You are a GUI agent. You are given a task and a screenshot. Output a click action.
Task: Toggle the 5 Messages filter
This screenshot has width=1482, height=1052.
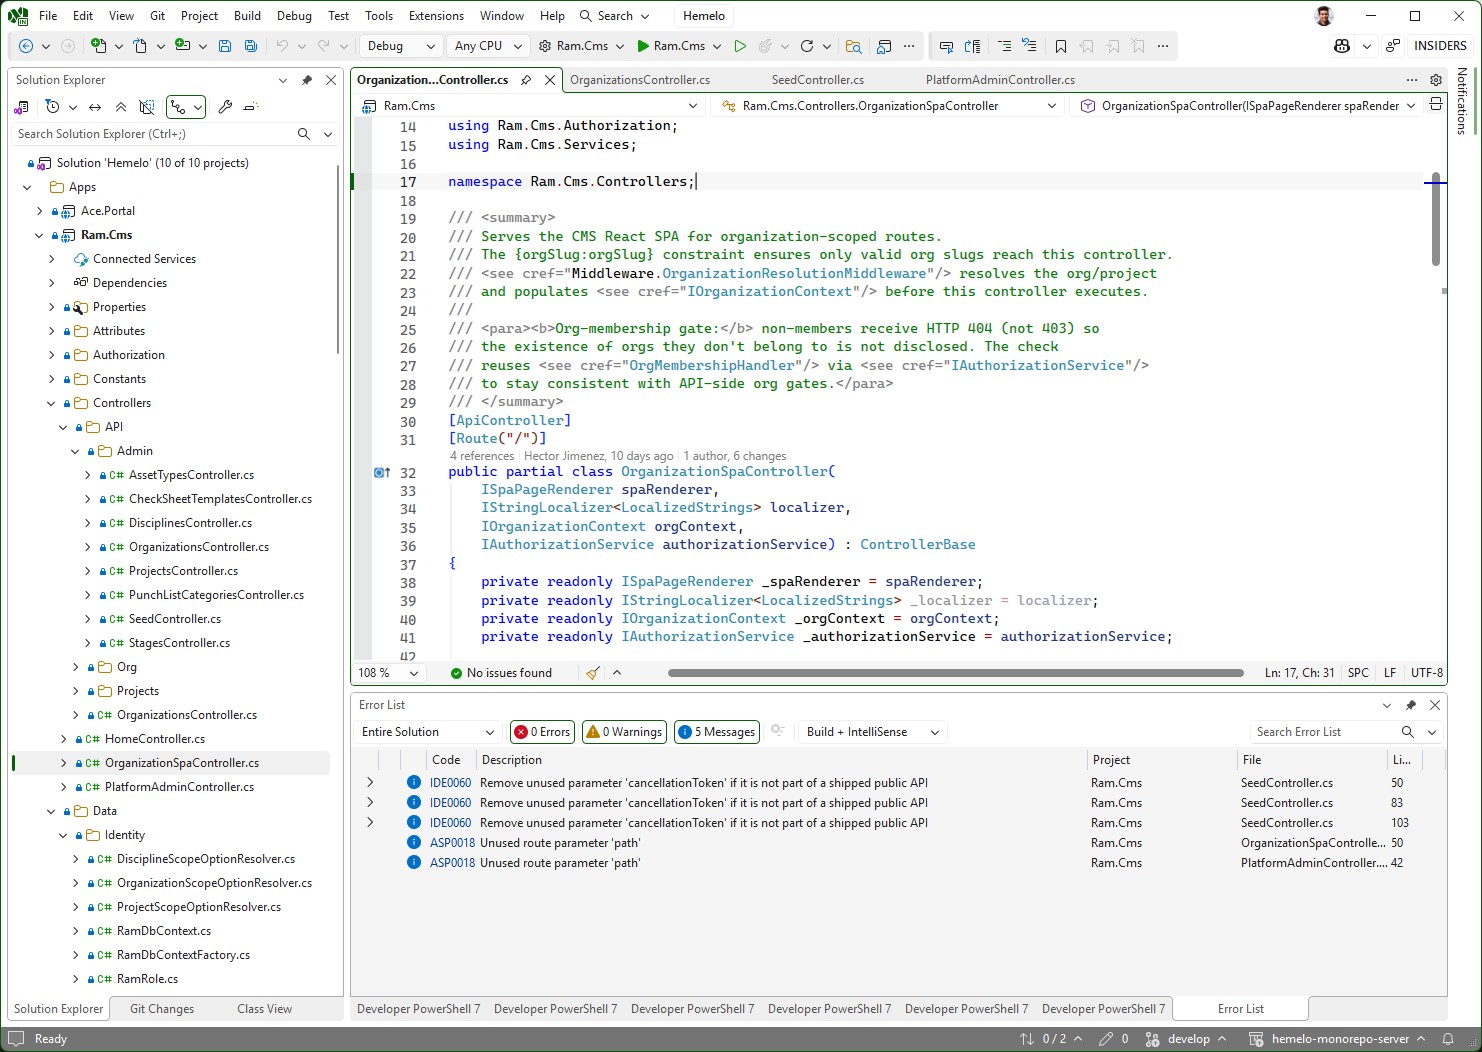(x=716, y=732)
